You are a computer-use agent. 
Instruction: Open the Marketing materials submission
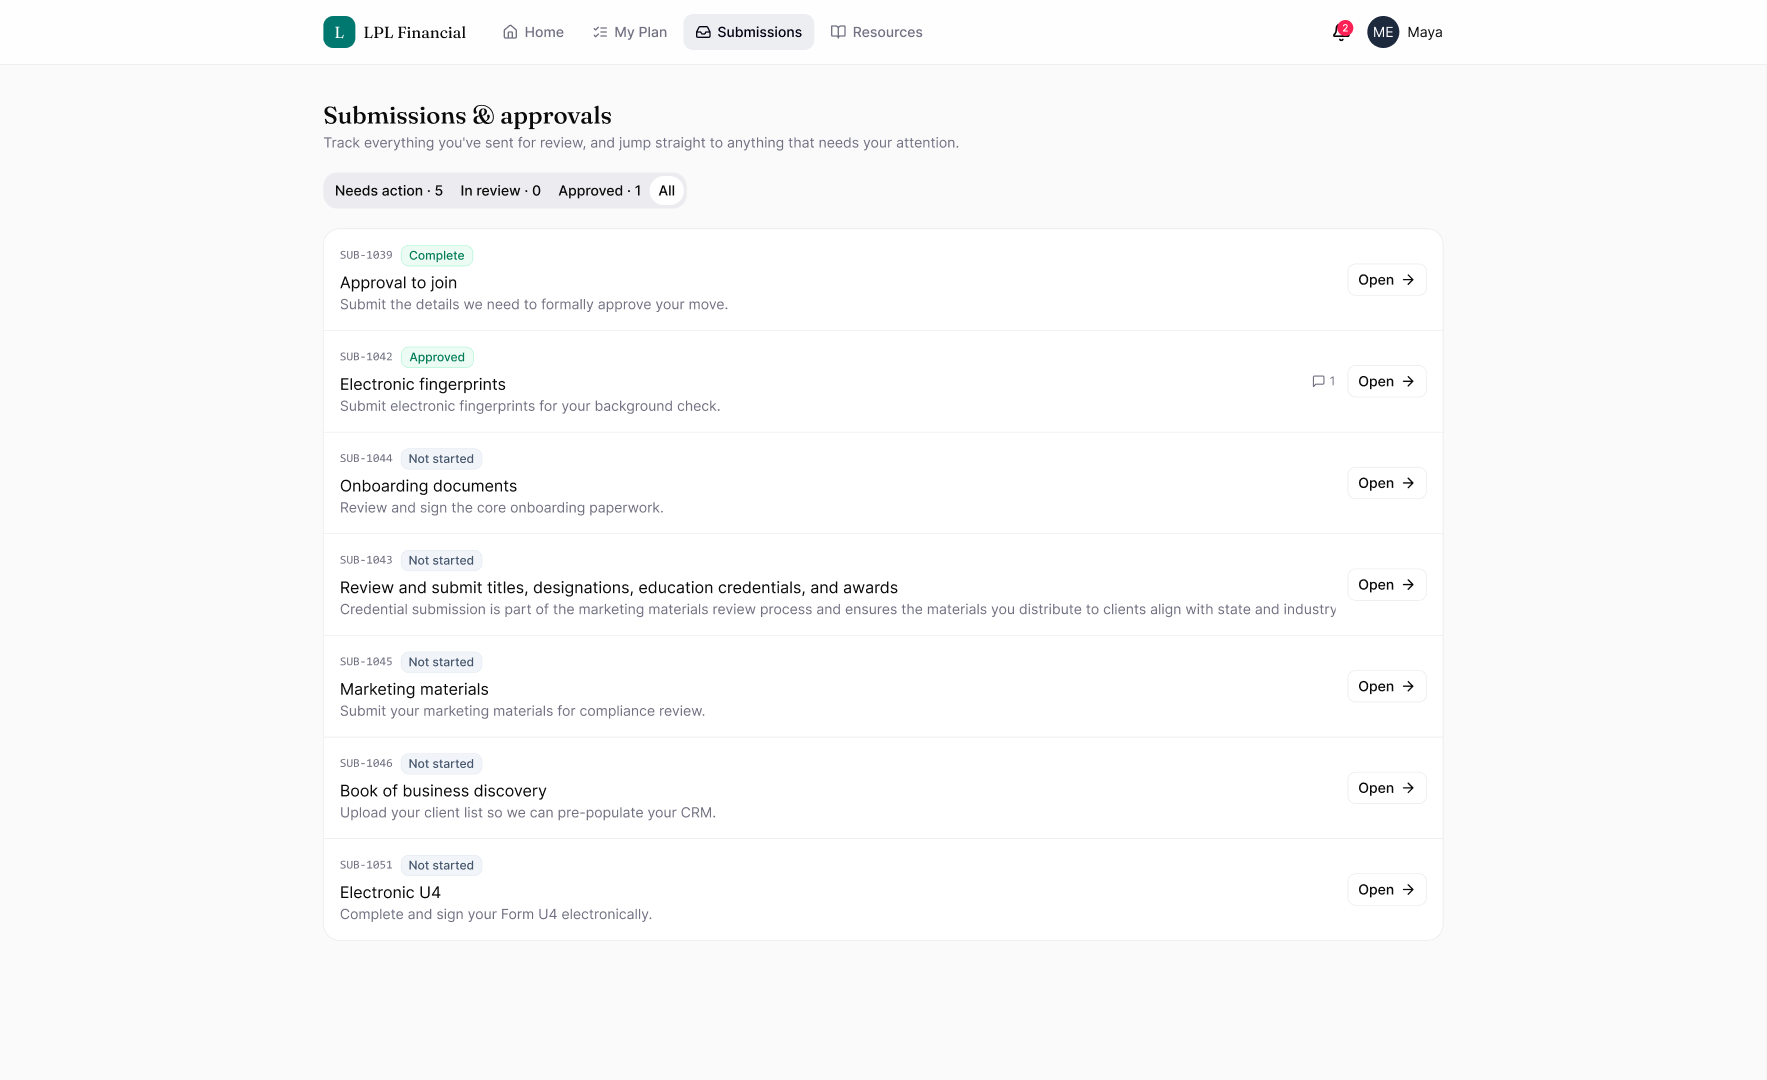(x=1386, y=686)
